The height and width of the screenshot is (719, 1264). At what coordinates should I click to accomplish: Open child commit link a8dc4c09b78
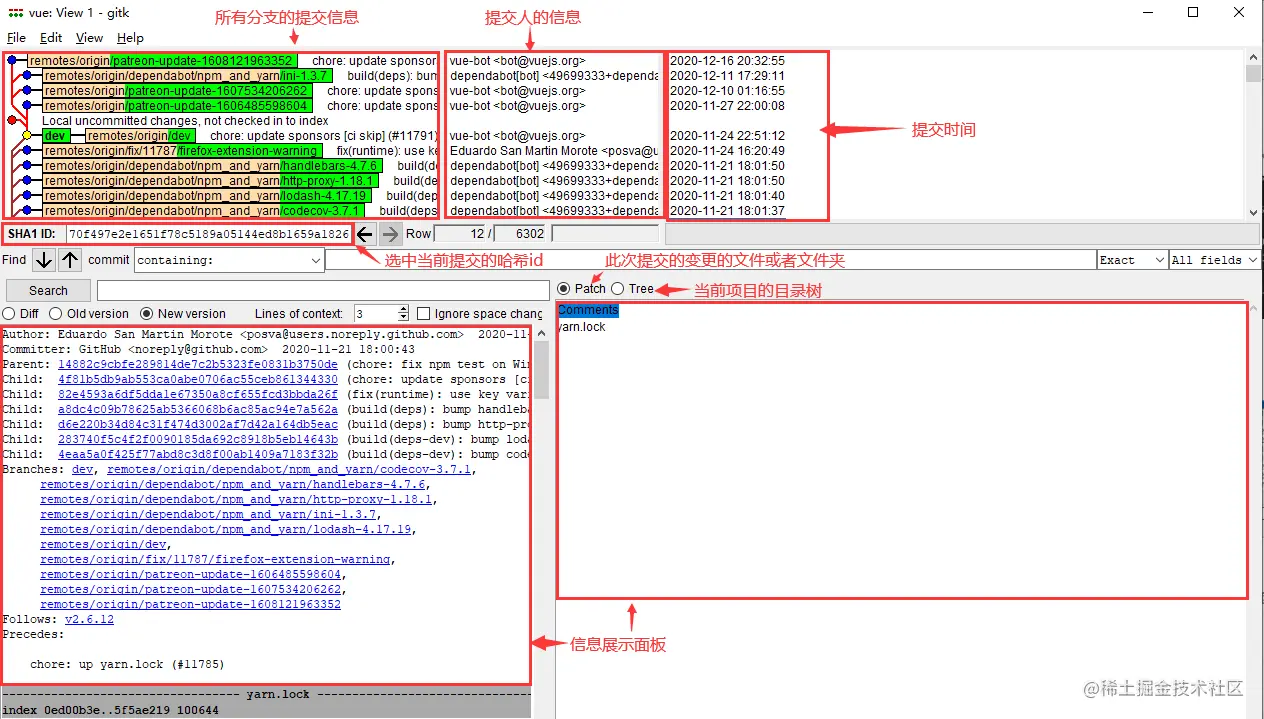pos(198,409)
